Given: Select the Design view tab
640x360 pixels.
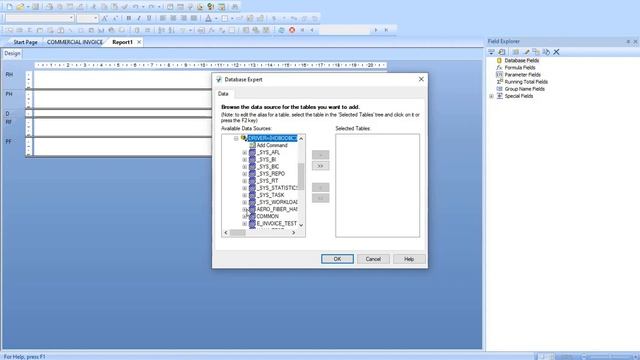Looking at the screenshot, I should tap(12, 53).
